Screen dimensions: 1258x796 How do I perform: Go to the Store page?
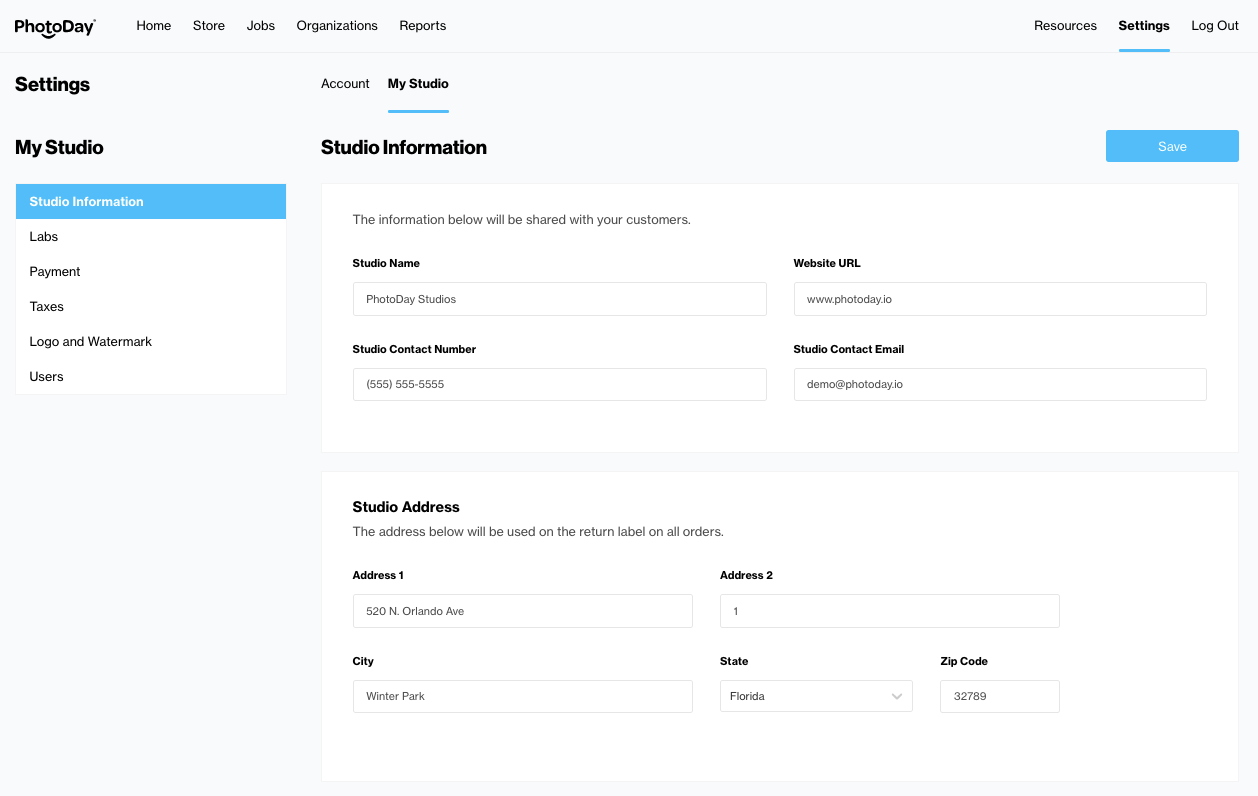tap(209, 26)
